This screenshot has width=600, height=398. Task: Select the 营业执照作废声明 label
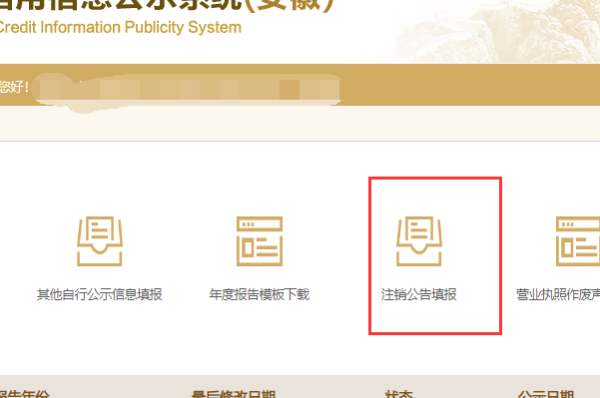(x=558, y=294)
